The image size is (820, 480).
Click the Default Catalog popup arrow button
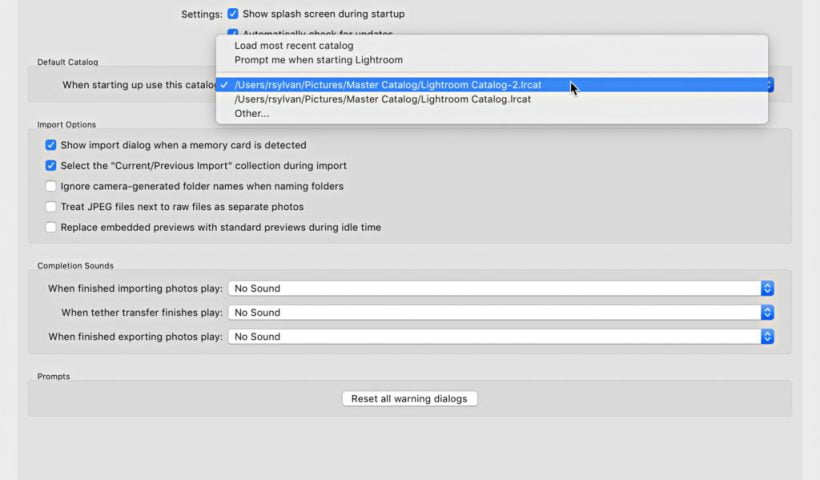[770, 86]
